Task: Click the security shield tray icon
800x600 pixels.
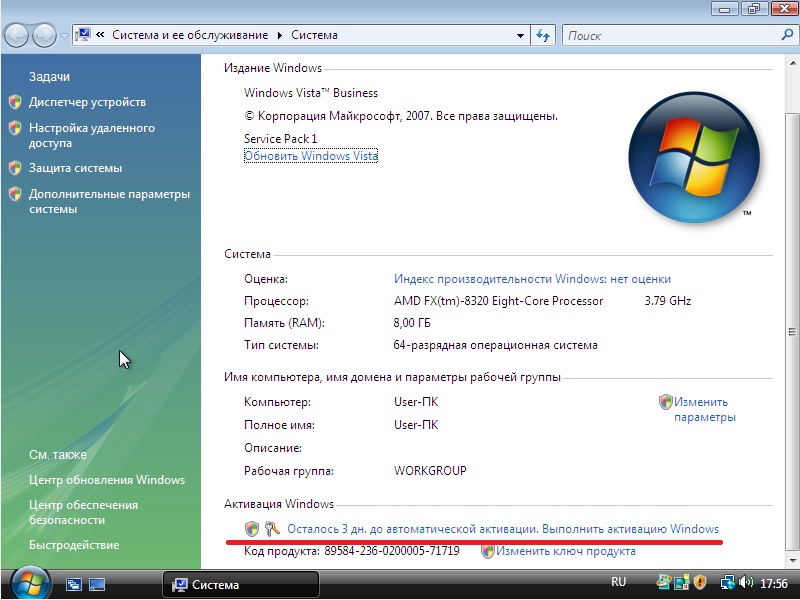Action: pos(700,582)
